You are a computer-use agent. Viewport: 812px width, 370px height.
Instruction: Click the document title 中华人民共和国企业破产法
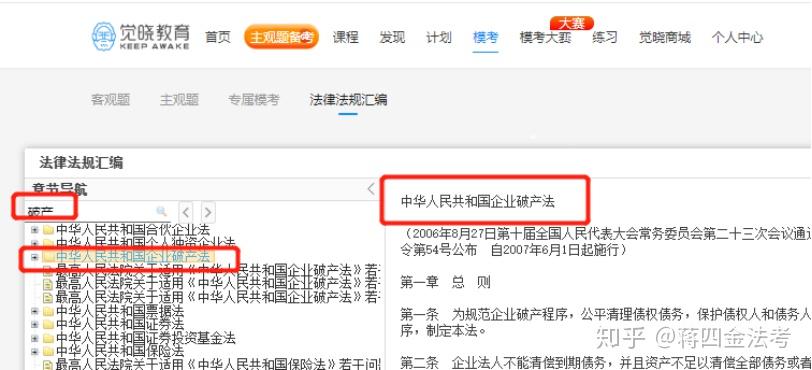477,202
